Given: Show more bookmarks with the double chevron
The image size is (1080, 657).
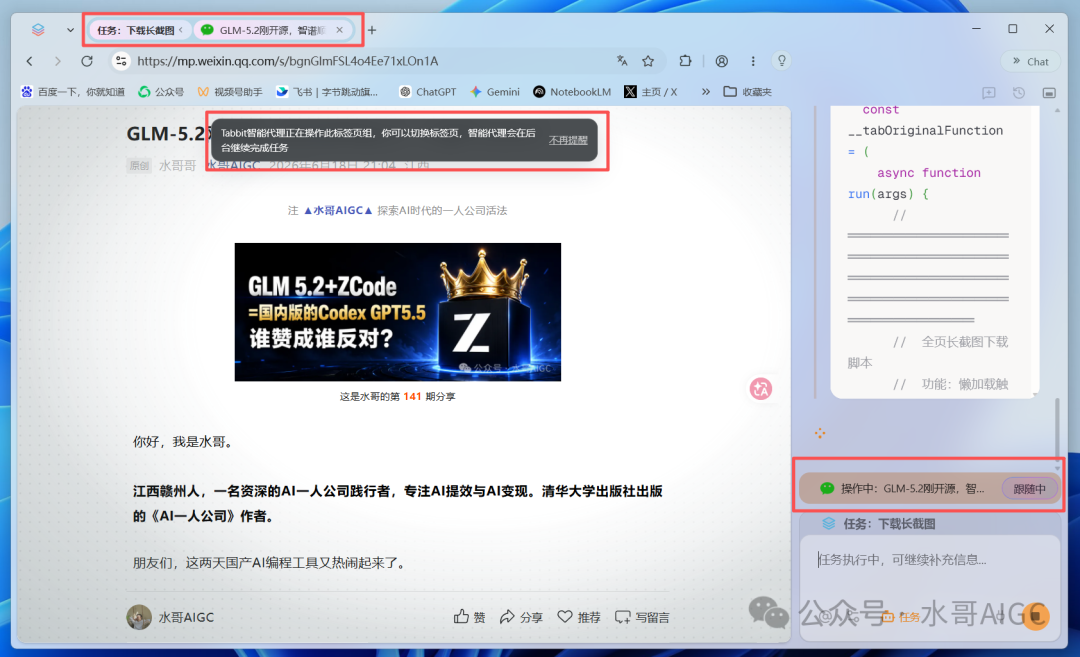Looking at the screenshot, I should point(705,92).
